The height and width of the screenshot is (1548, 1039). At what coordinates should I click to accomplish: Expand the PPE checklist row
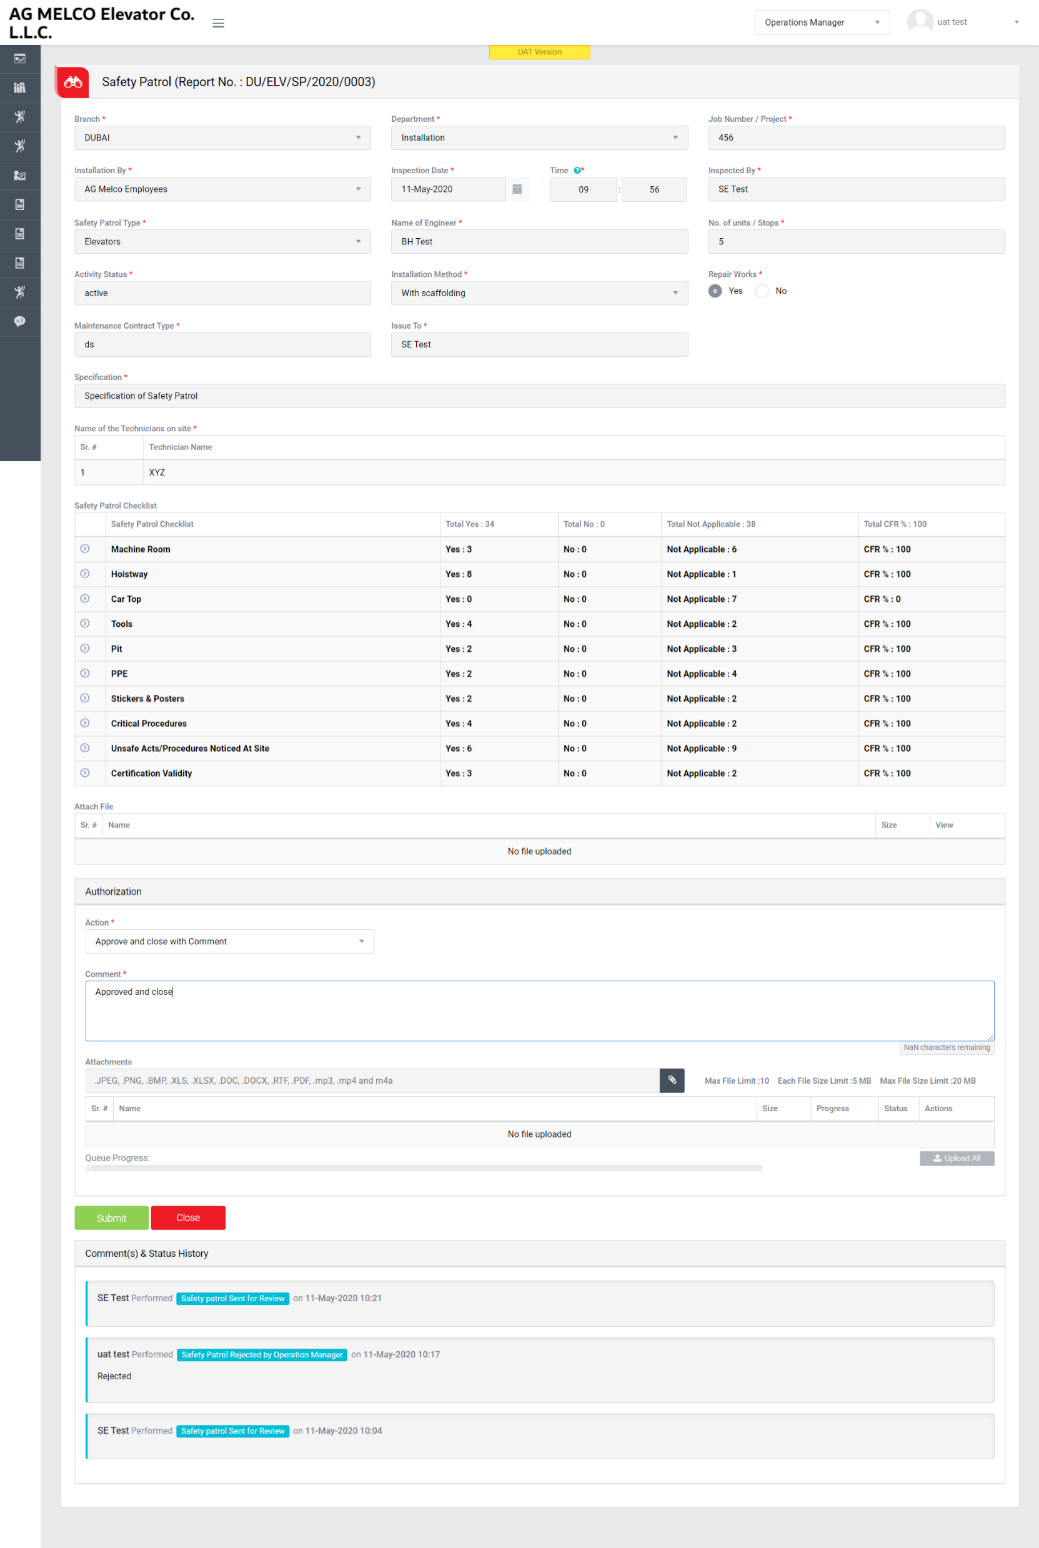(85, 673)
